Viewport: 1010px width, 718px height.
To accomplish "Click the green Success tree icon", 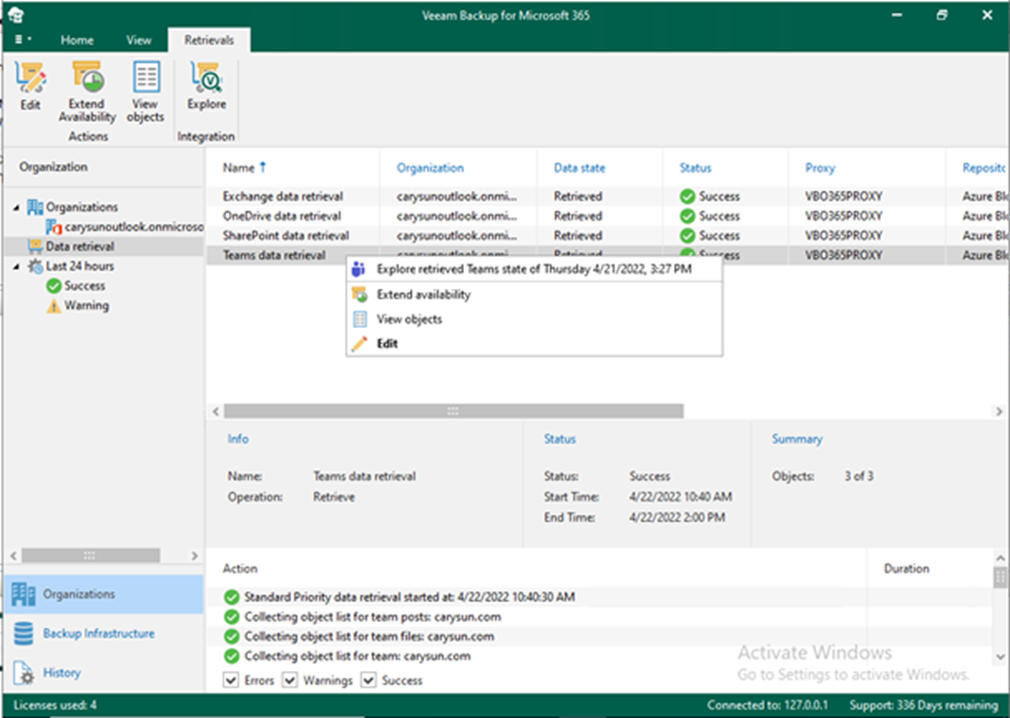I will point(54,286).
